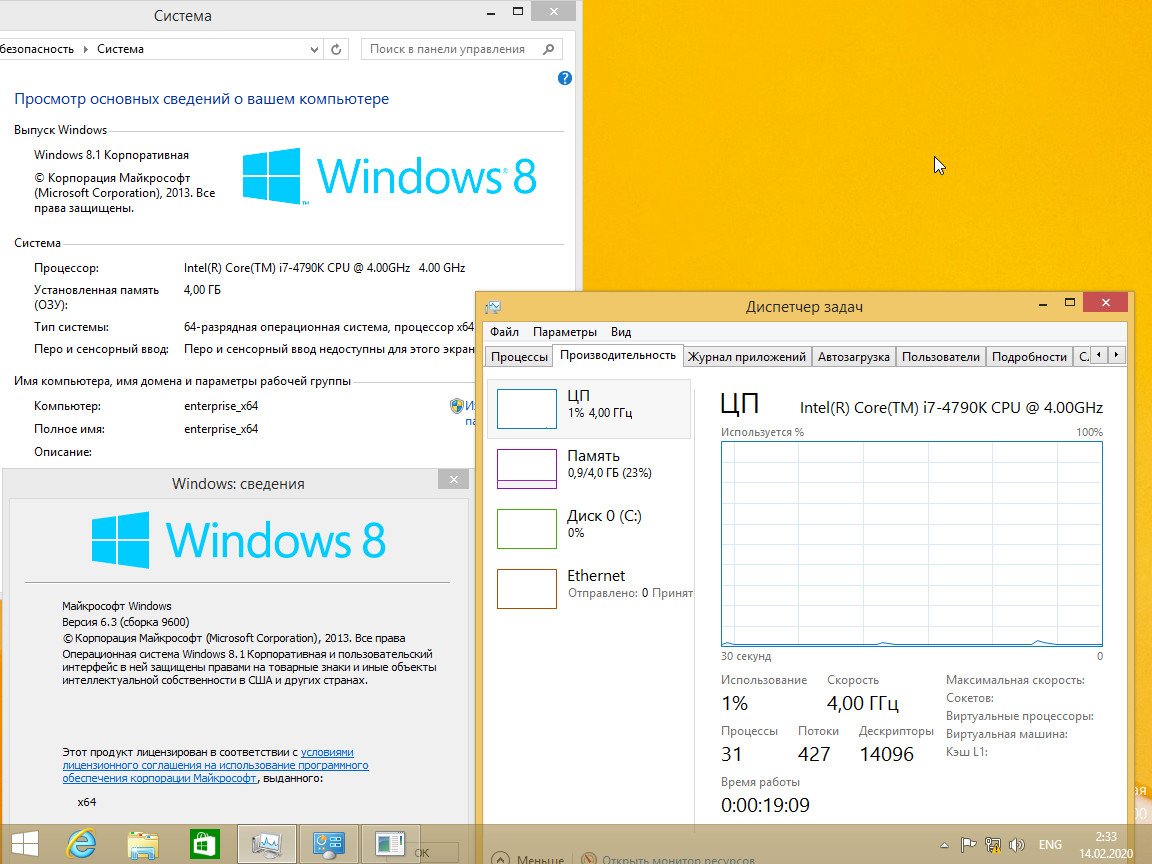Expand the address bar history dropdown
The image size is (1152, 864).
[313, 49]
